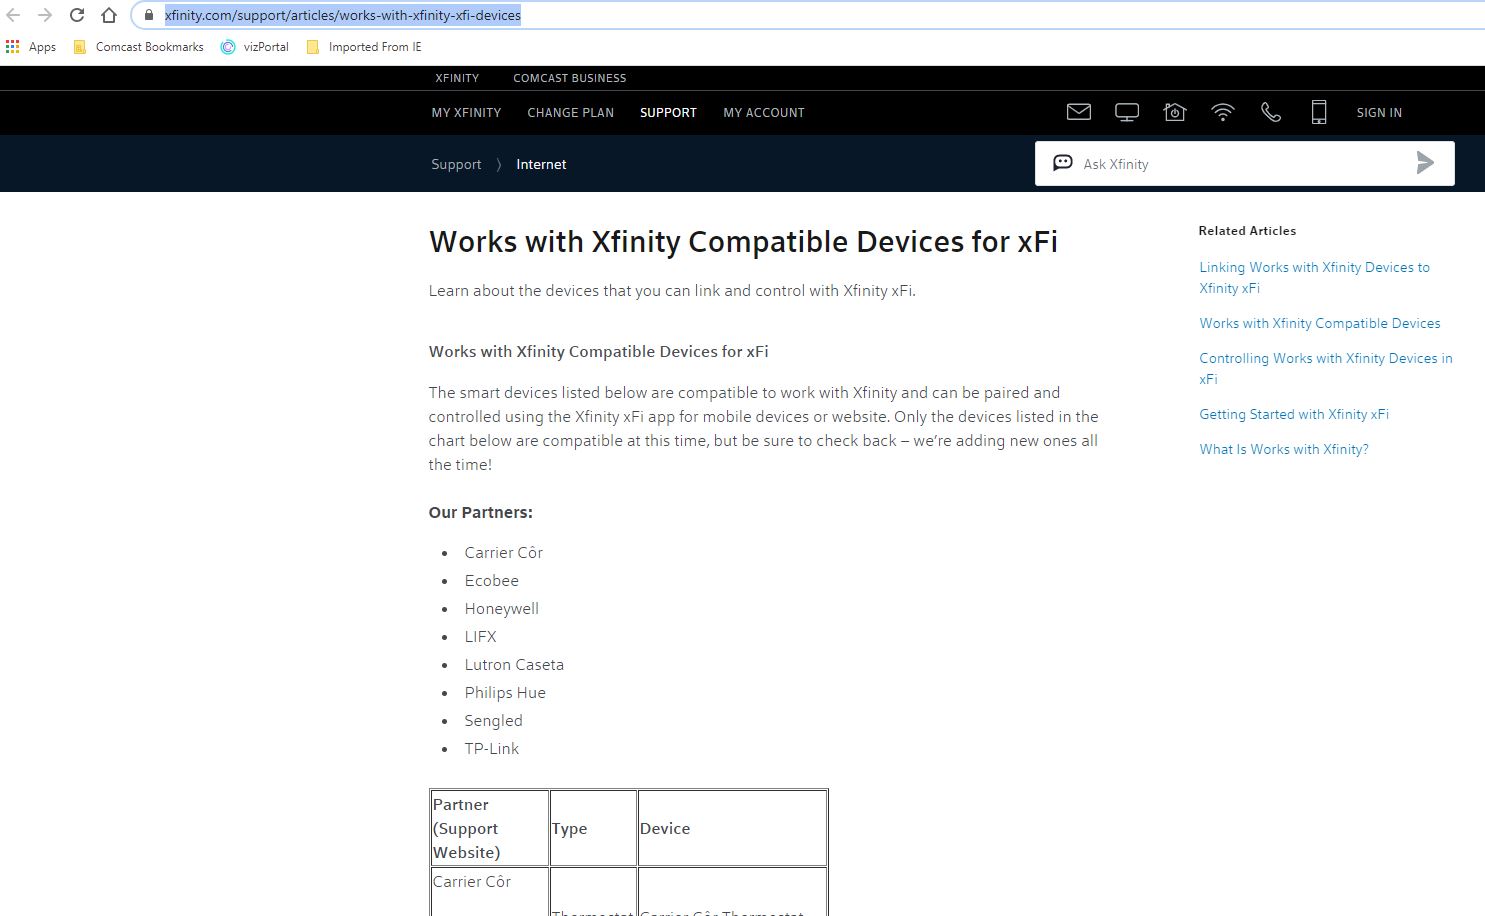
Task: Navigate to the Support breadcrumb
Action: (x=456, y=164)
